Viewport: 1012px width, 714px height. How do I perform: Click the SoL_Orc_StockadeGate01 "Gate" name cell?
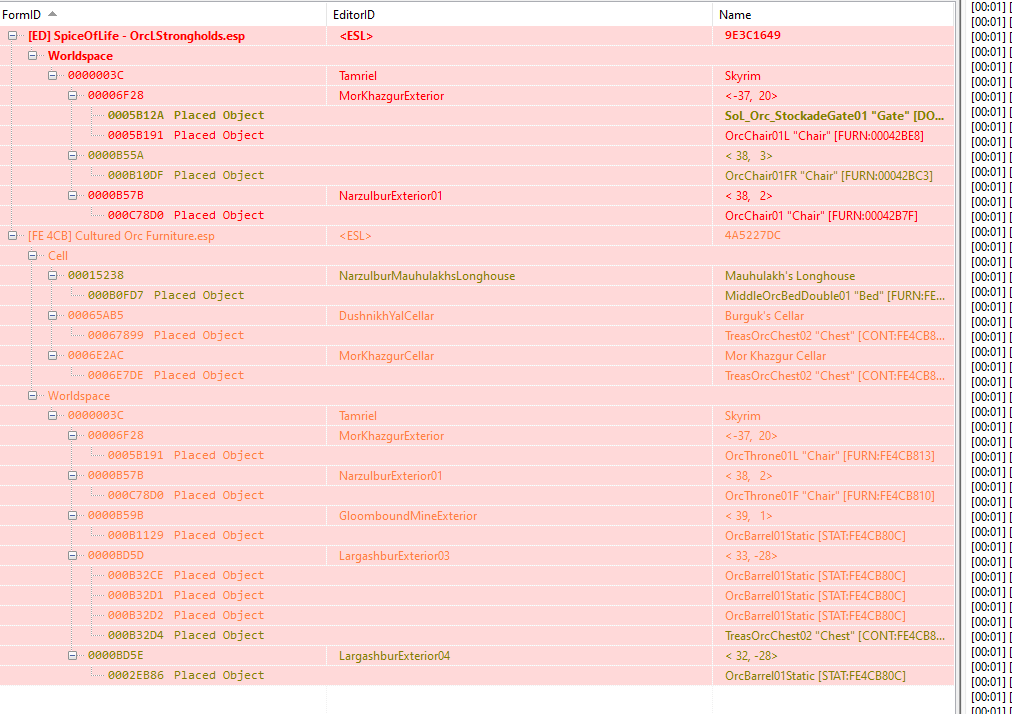click(x=834, y=116)
